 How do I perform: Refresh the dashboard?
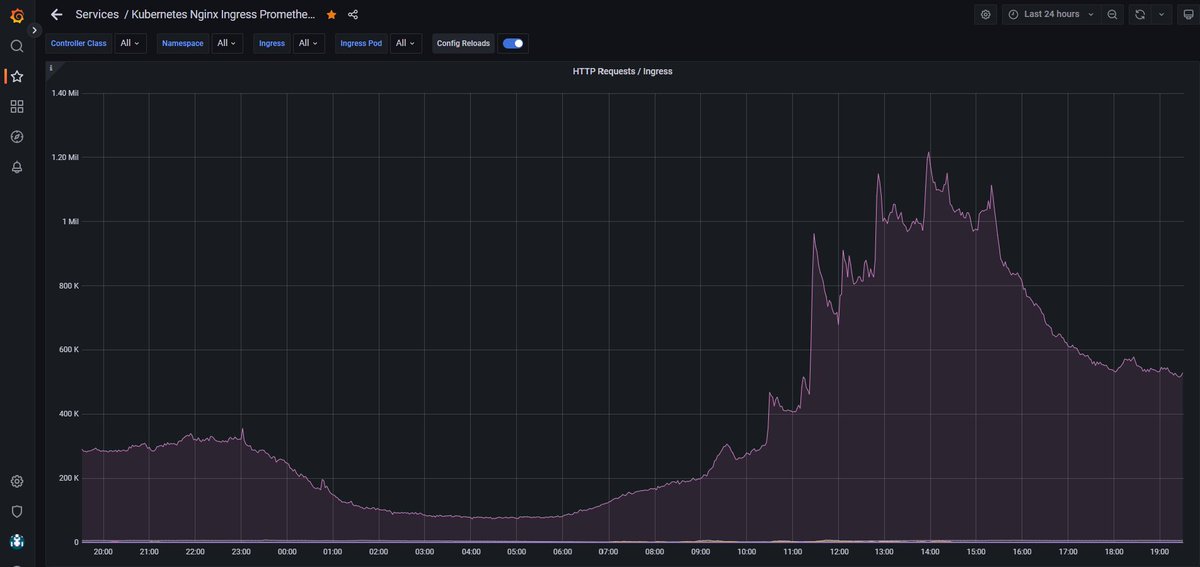click(1142, 14)
